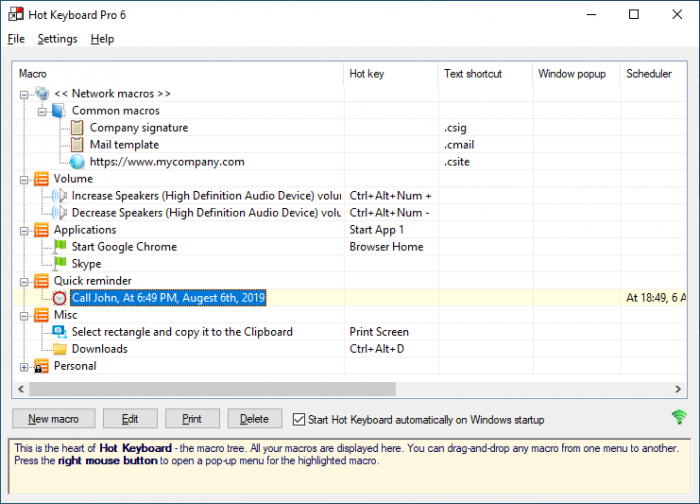Click the horizontal scrollbar thumb
Viewport: 700px width, 504px height.
point(212,389)
